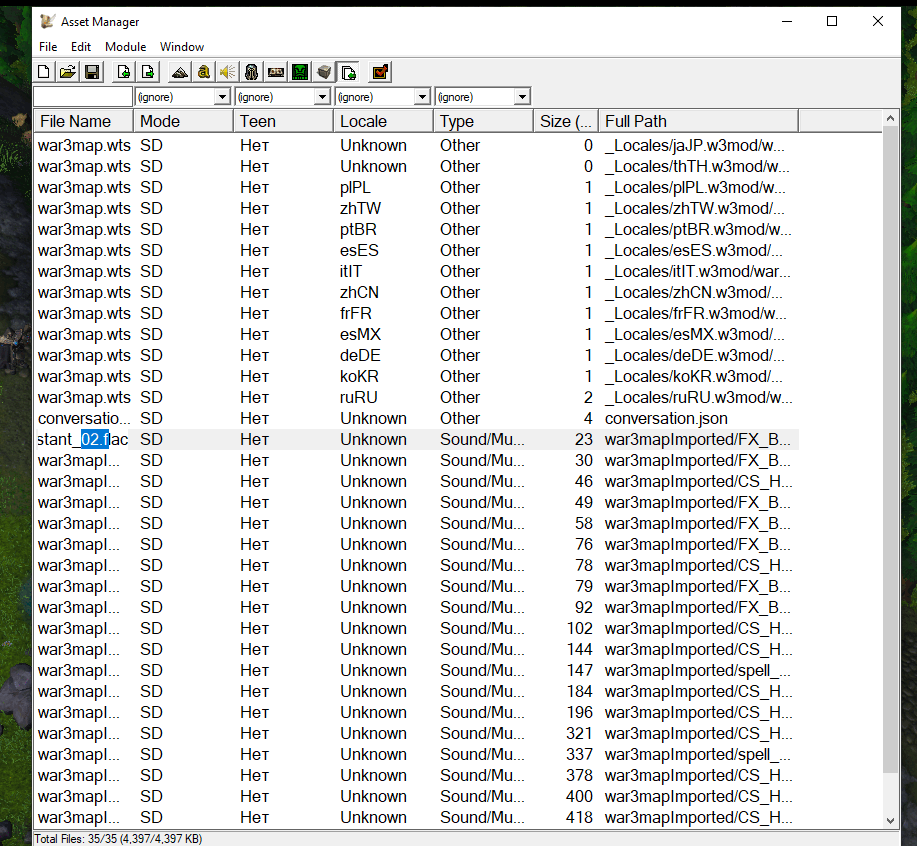Select the row with locale esMX
This screenshot has height=846, width=917.
coord(416,334)
